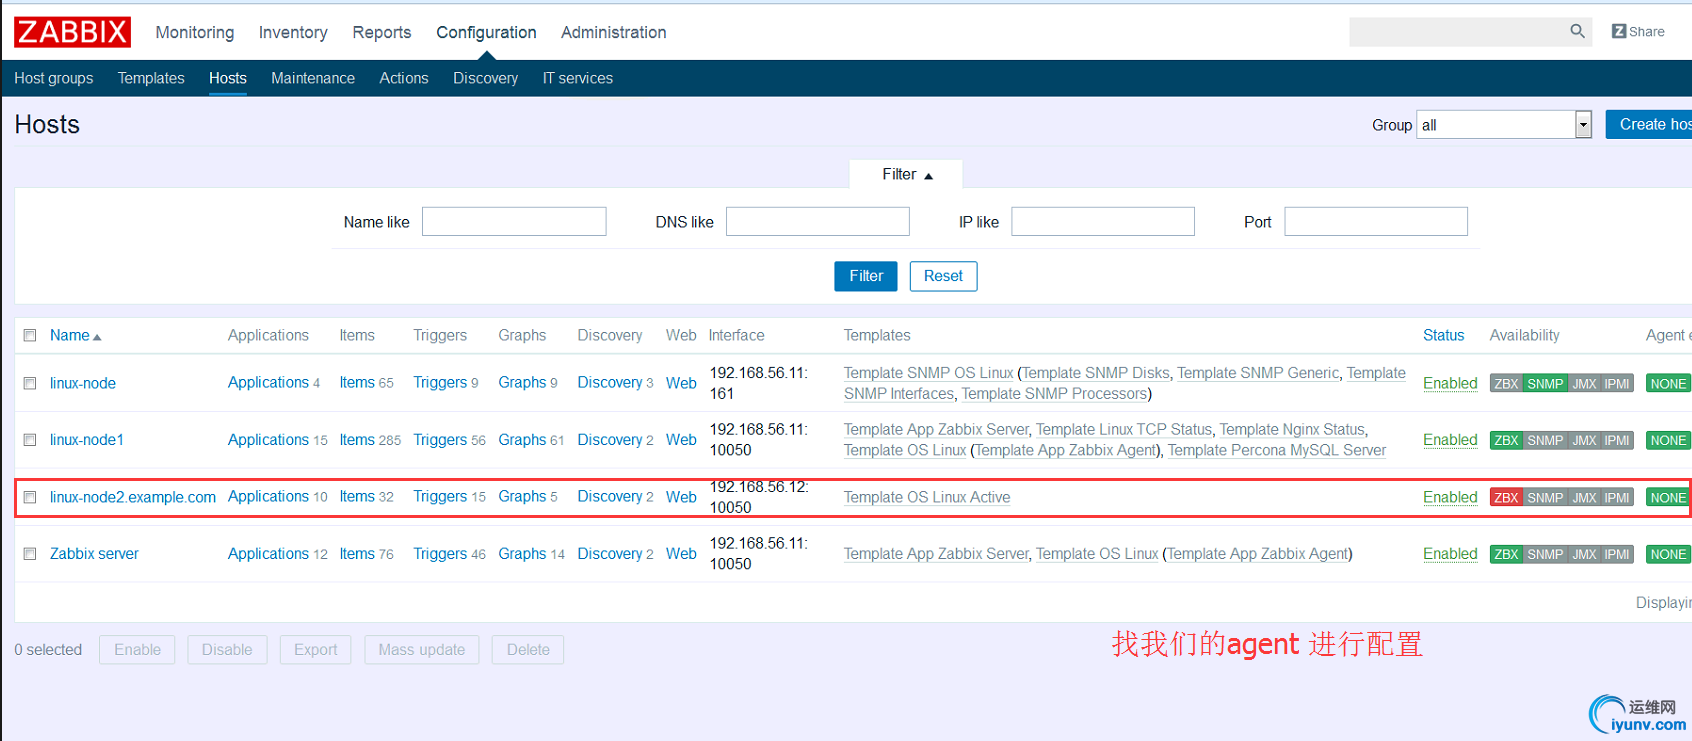
Task: Focus the Name like input field
Action: pos(514,222)
